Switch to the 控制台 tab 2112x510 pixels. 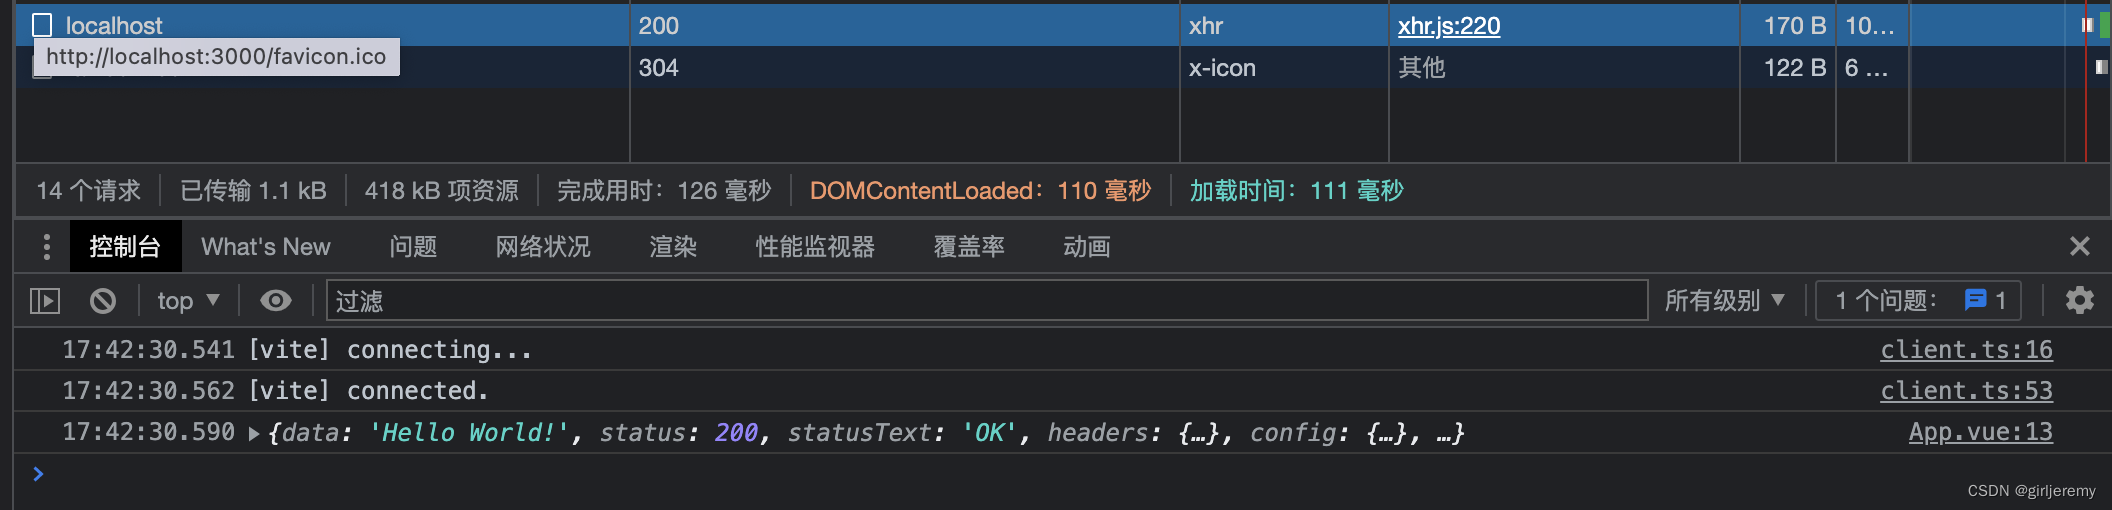point(125,246)
